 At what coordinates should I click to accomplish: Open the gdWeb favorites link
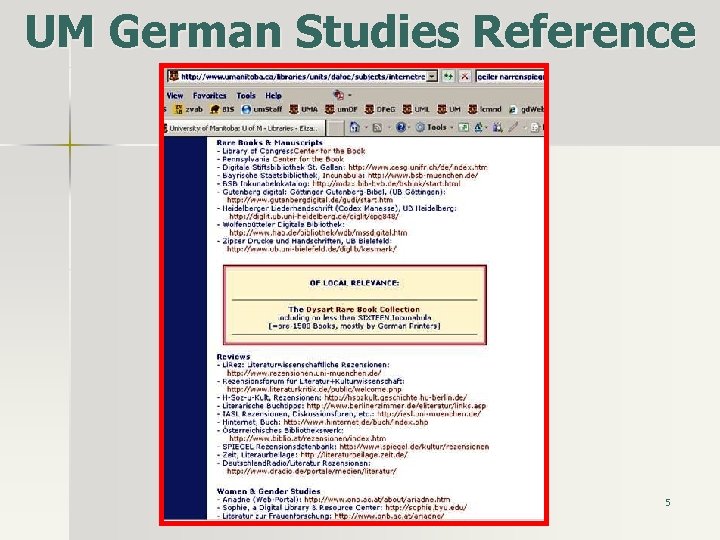[x=526, y=109]
